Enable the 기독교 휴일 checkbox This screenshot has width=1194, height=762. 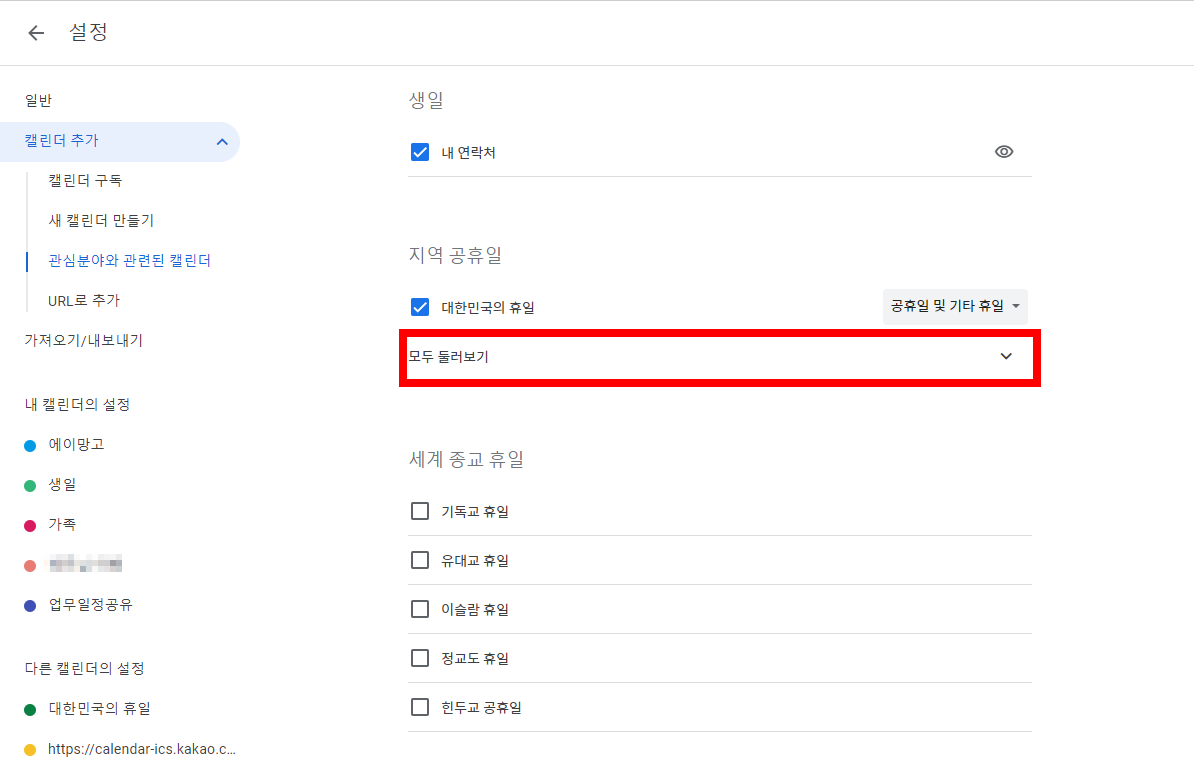420,511
